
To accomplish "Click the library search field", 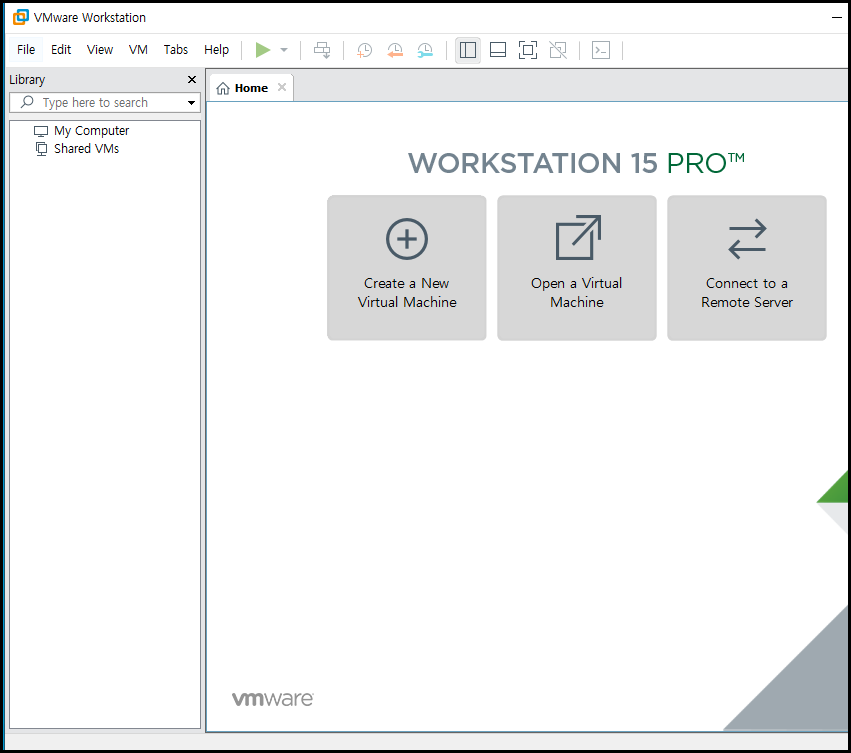I will (x=105, y=103).
